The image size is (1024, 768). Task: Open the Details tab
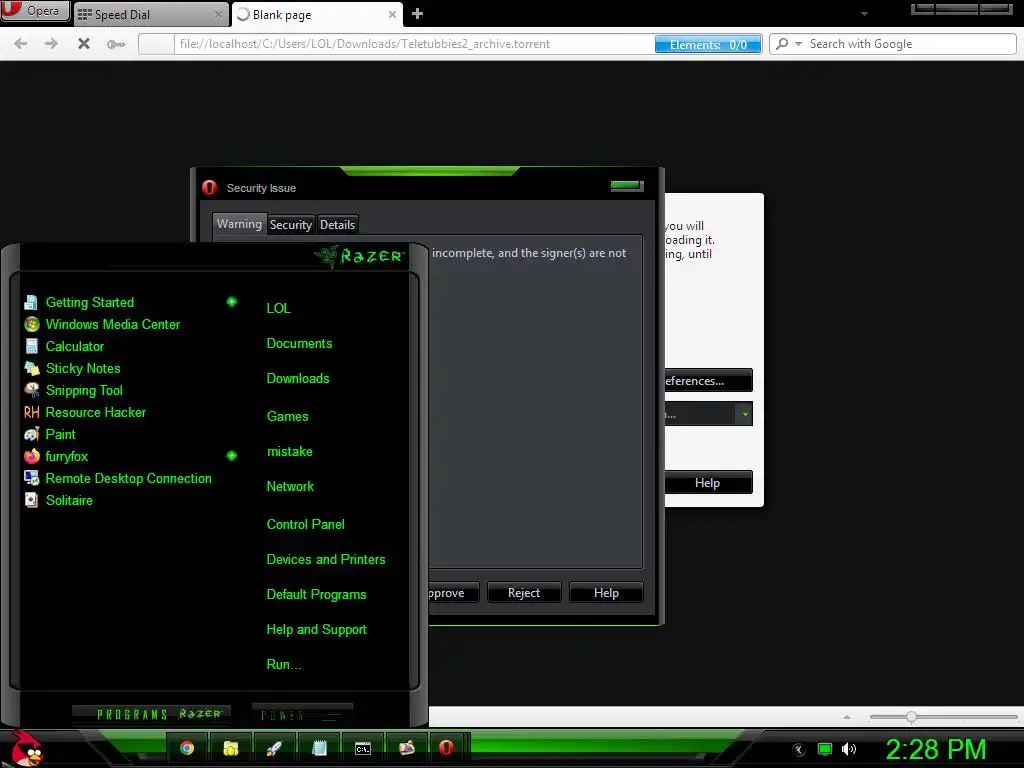coord(338,225)
